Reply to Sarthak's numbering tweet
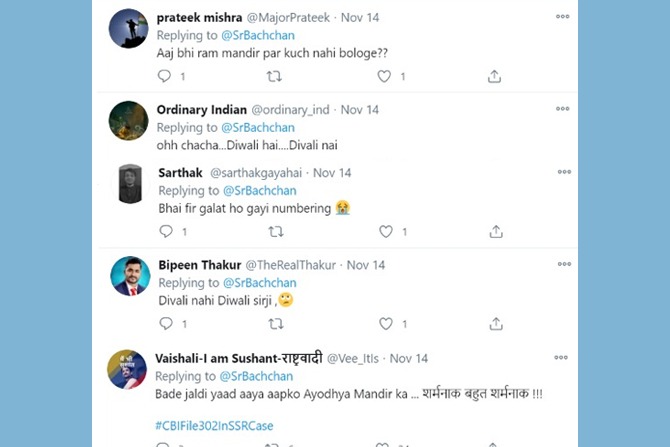 click(165, 231)
